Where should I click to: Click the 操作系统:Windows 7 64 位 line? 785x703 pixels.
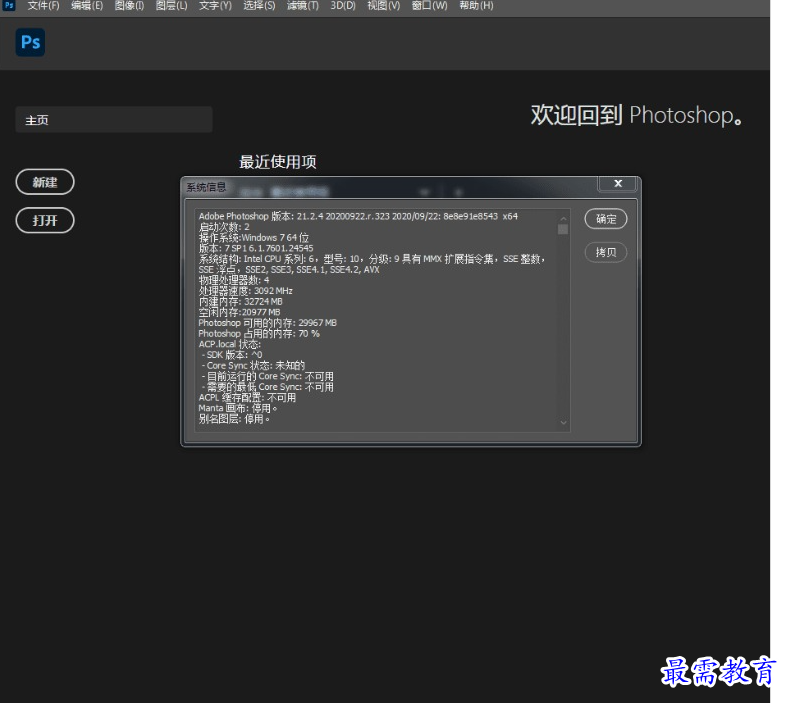(253, 237)
